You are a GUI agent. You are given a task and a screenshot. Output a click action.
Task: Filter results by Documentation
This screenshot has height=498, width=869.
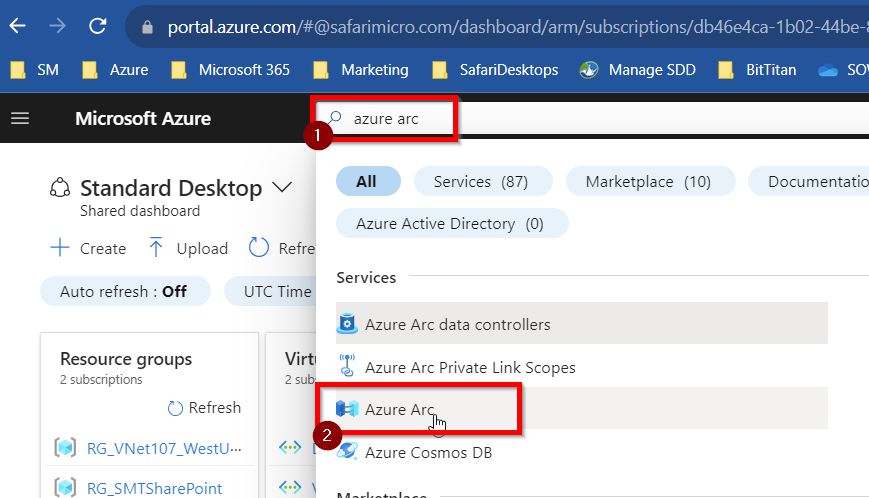pyautogui.click(x=809, y=181)
